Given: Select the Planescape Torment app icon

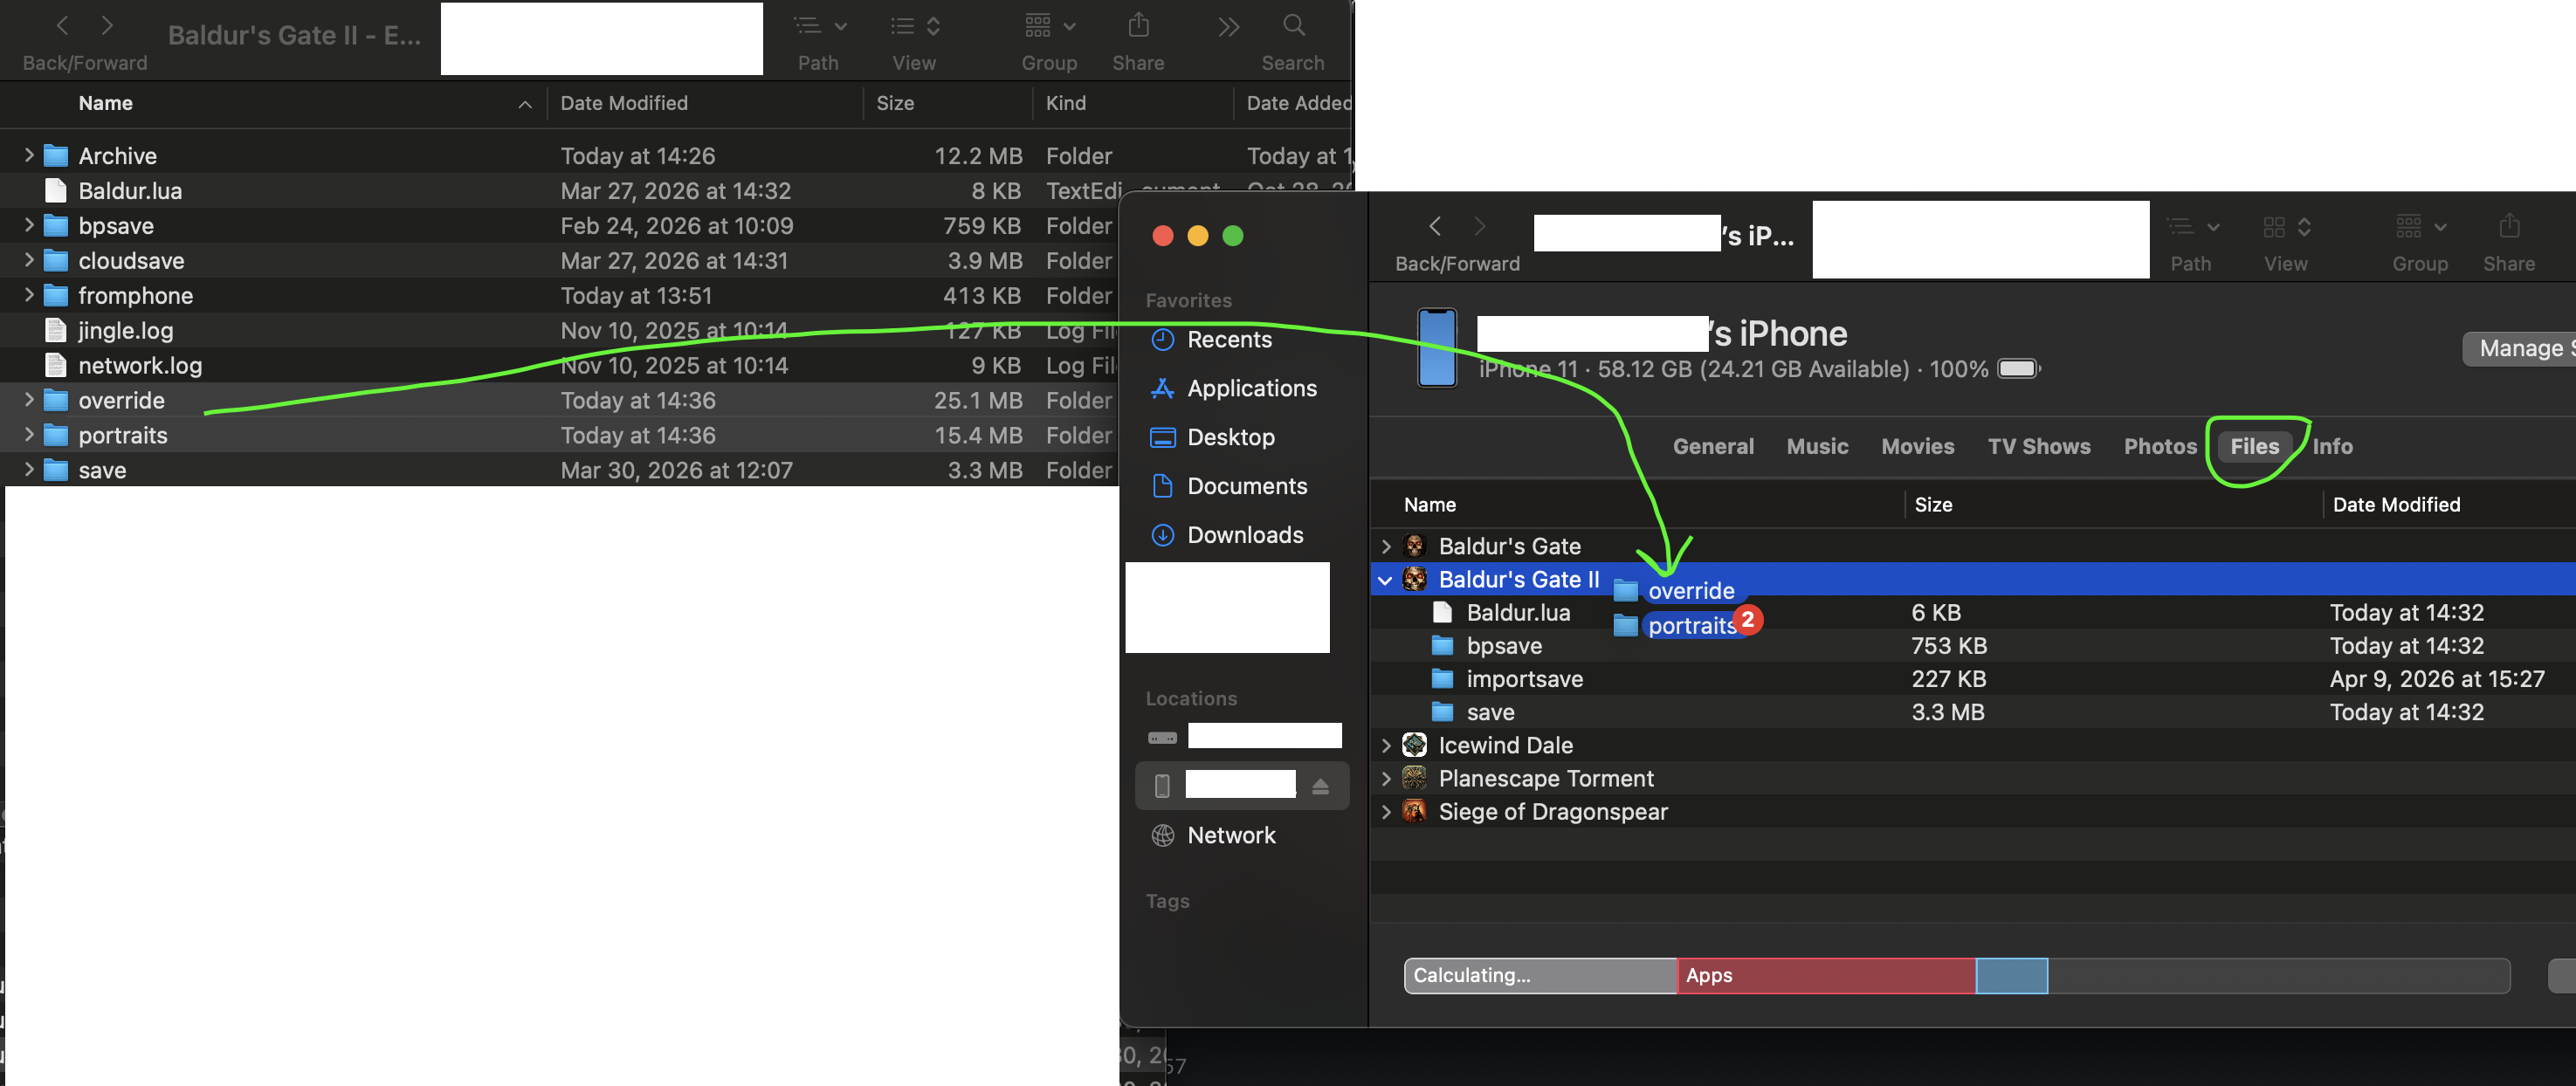Looking at the screenshot, I should [1414, 778].
